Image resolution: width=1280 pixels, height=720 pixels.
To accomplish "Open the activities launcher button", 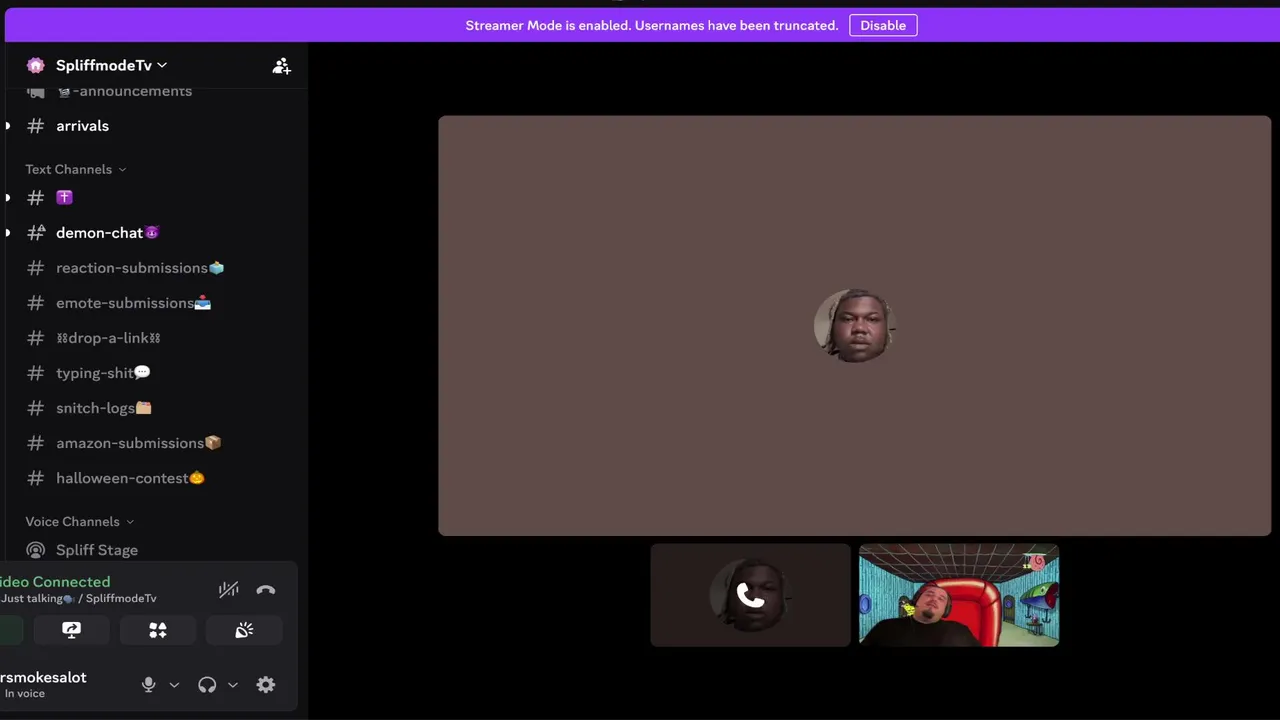I will (158, 630).
